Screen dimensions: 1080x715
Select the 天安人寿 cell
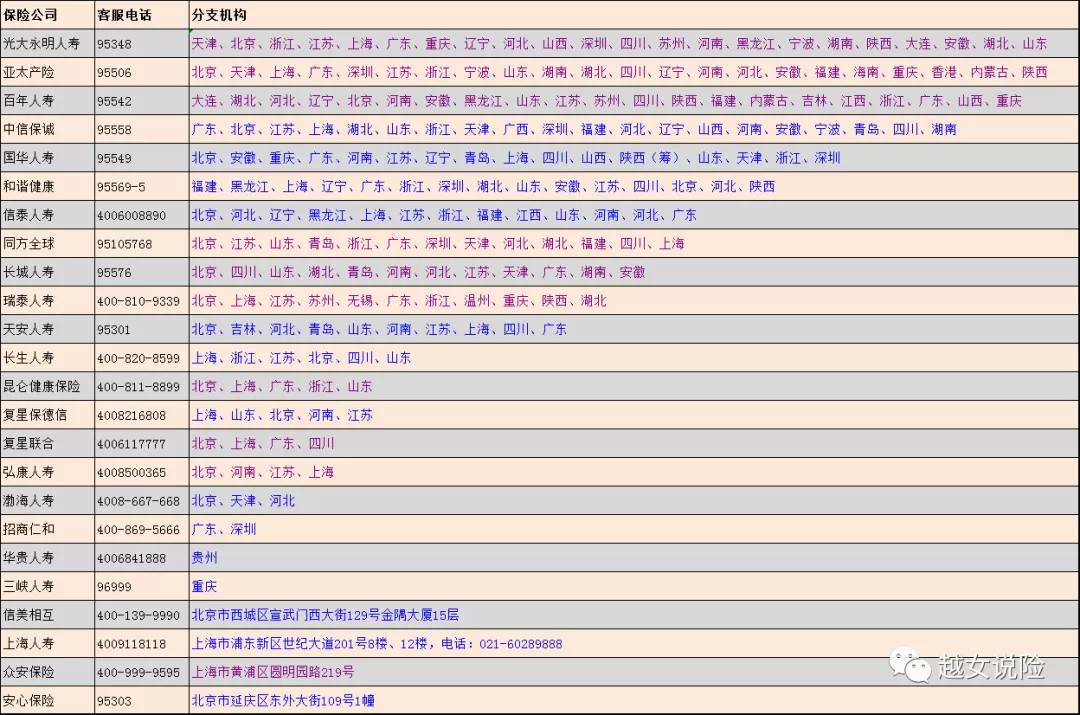click(47, 329)
